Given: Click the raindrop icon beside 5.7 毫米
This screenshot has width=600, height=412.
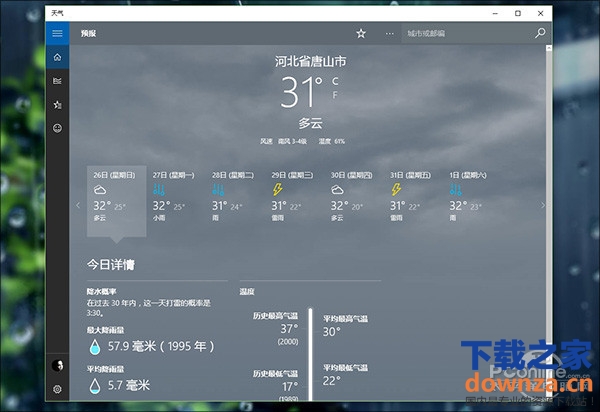Looking at the screenshot, I should point(95,386).
